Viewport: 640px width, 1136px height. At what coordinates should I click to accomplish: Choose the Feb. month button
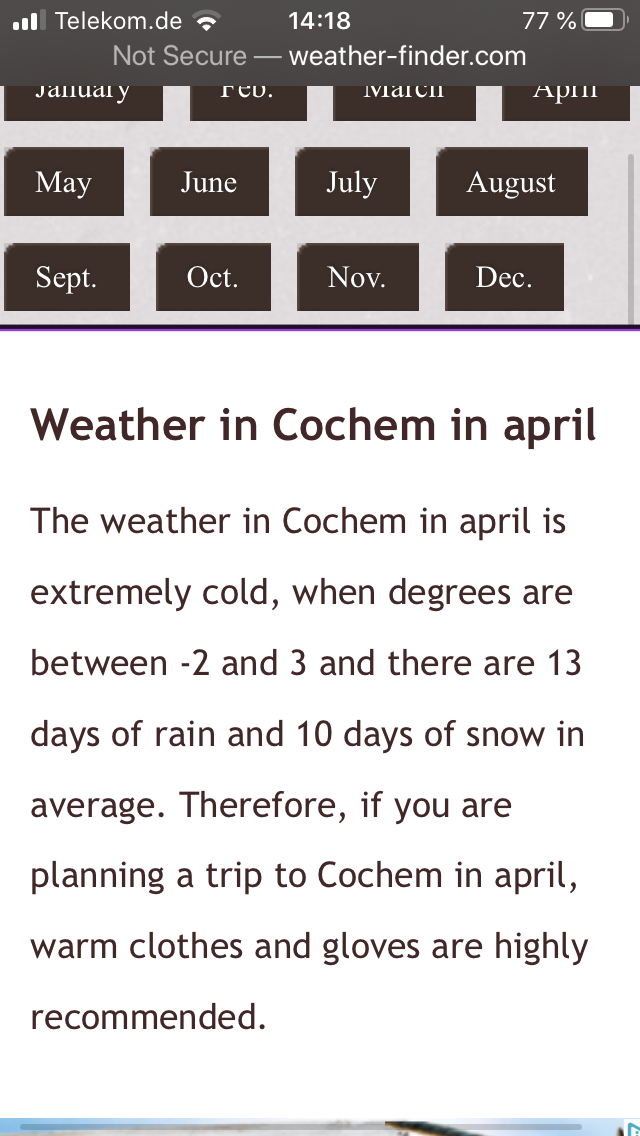(249, 103)
